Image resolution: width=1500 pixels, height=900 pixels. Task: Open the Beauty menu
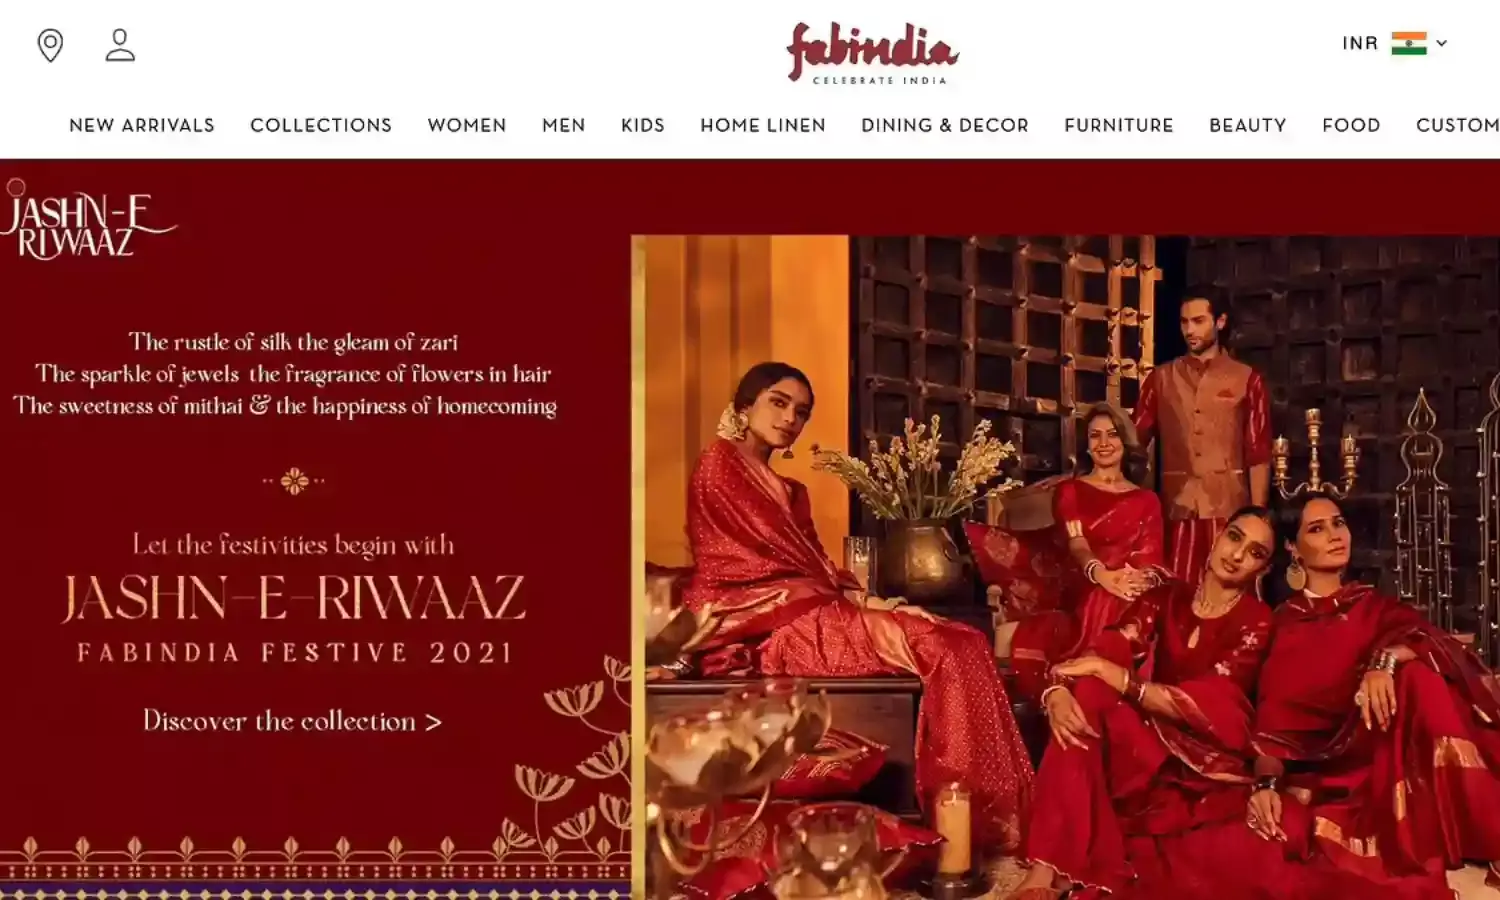click(1248, 125)
